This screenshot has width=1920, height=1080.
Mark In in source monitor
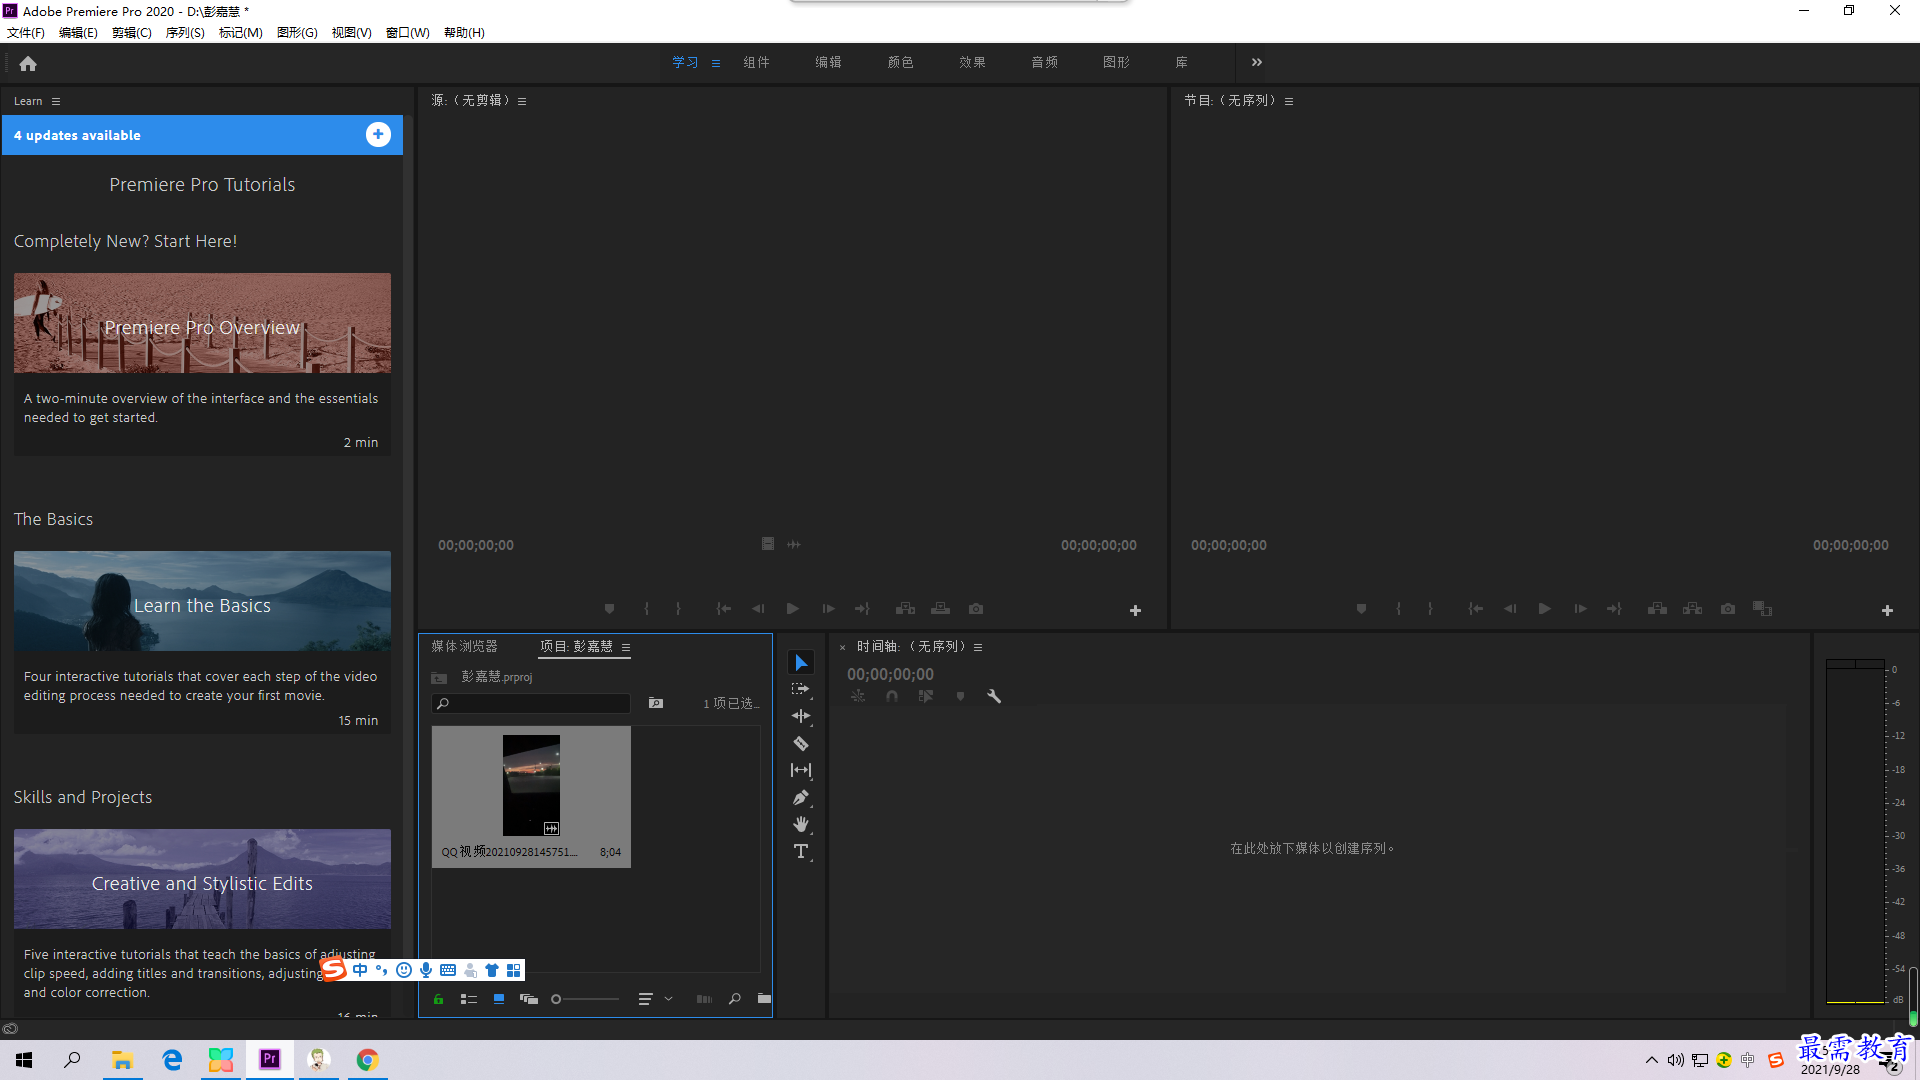[x=647, y=608]
